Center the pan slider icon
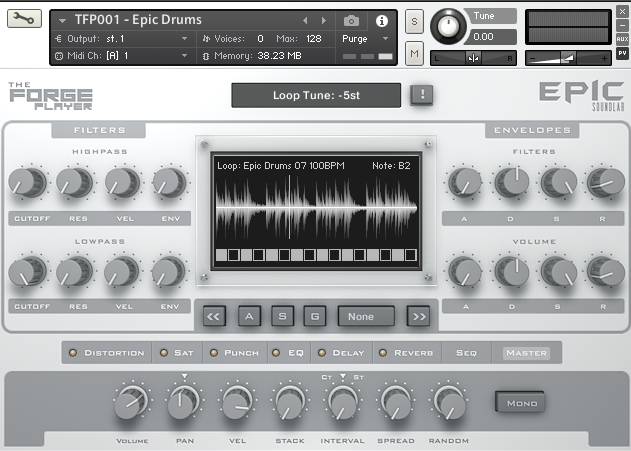 tap(473, 58)
